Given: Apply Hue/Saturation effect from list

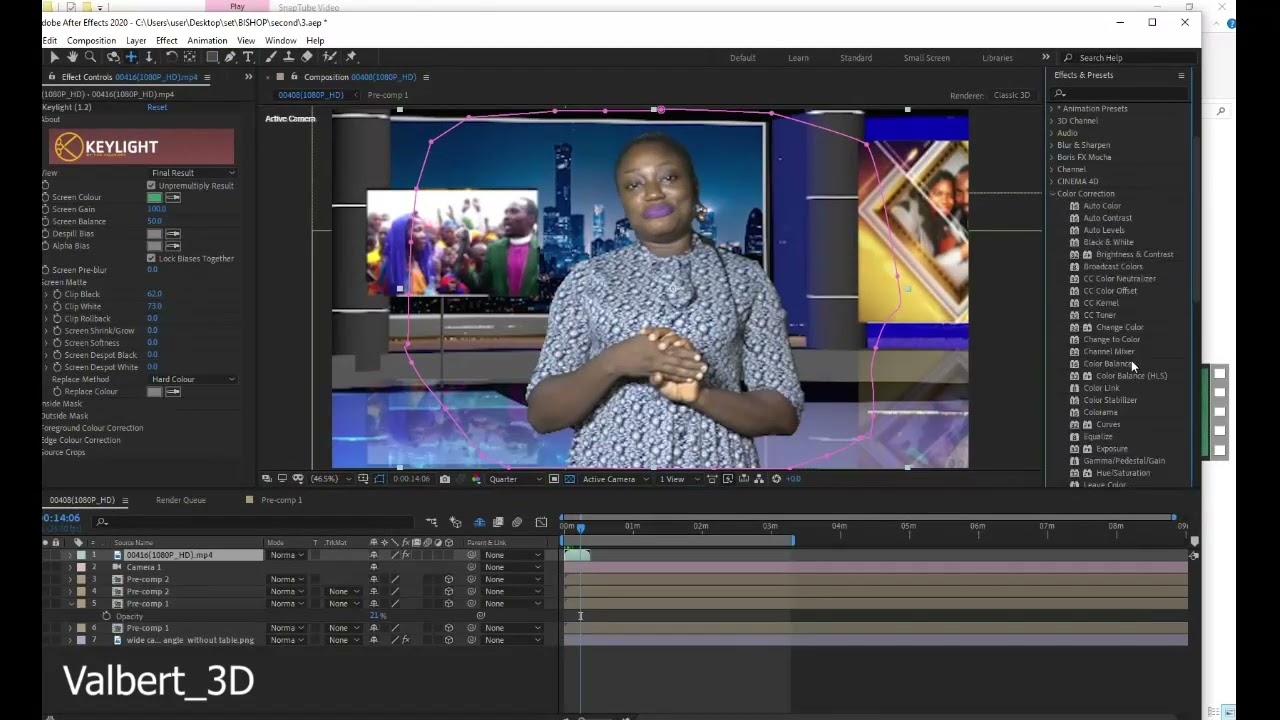Looking at the screenshot, I should [x=1123, y=473].
